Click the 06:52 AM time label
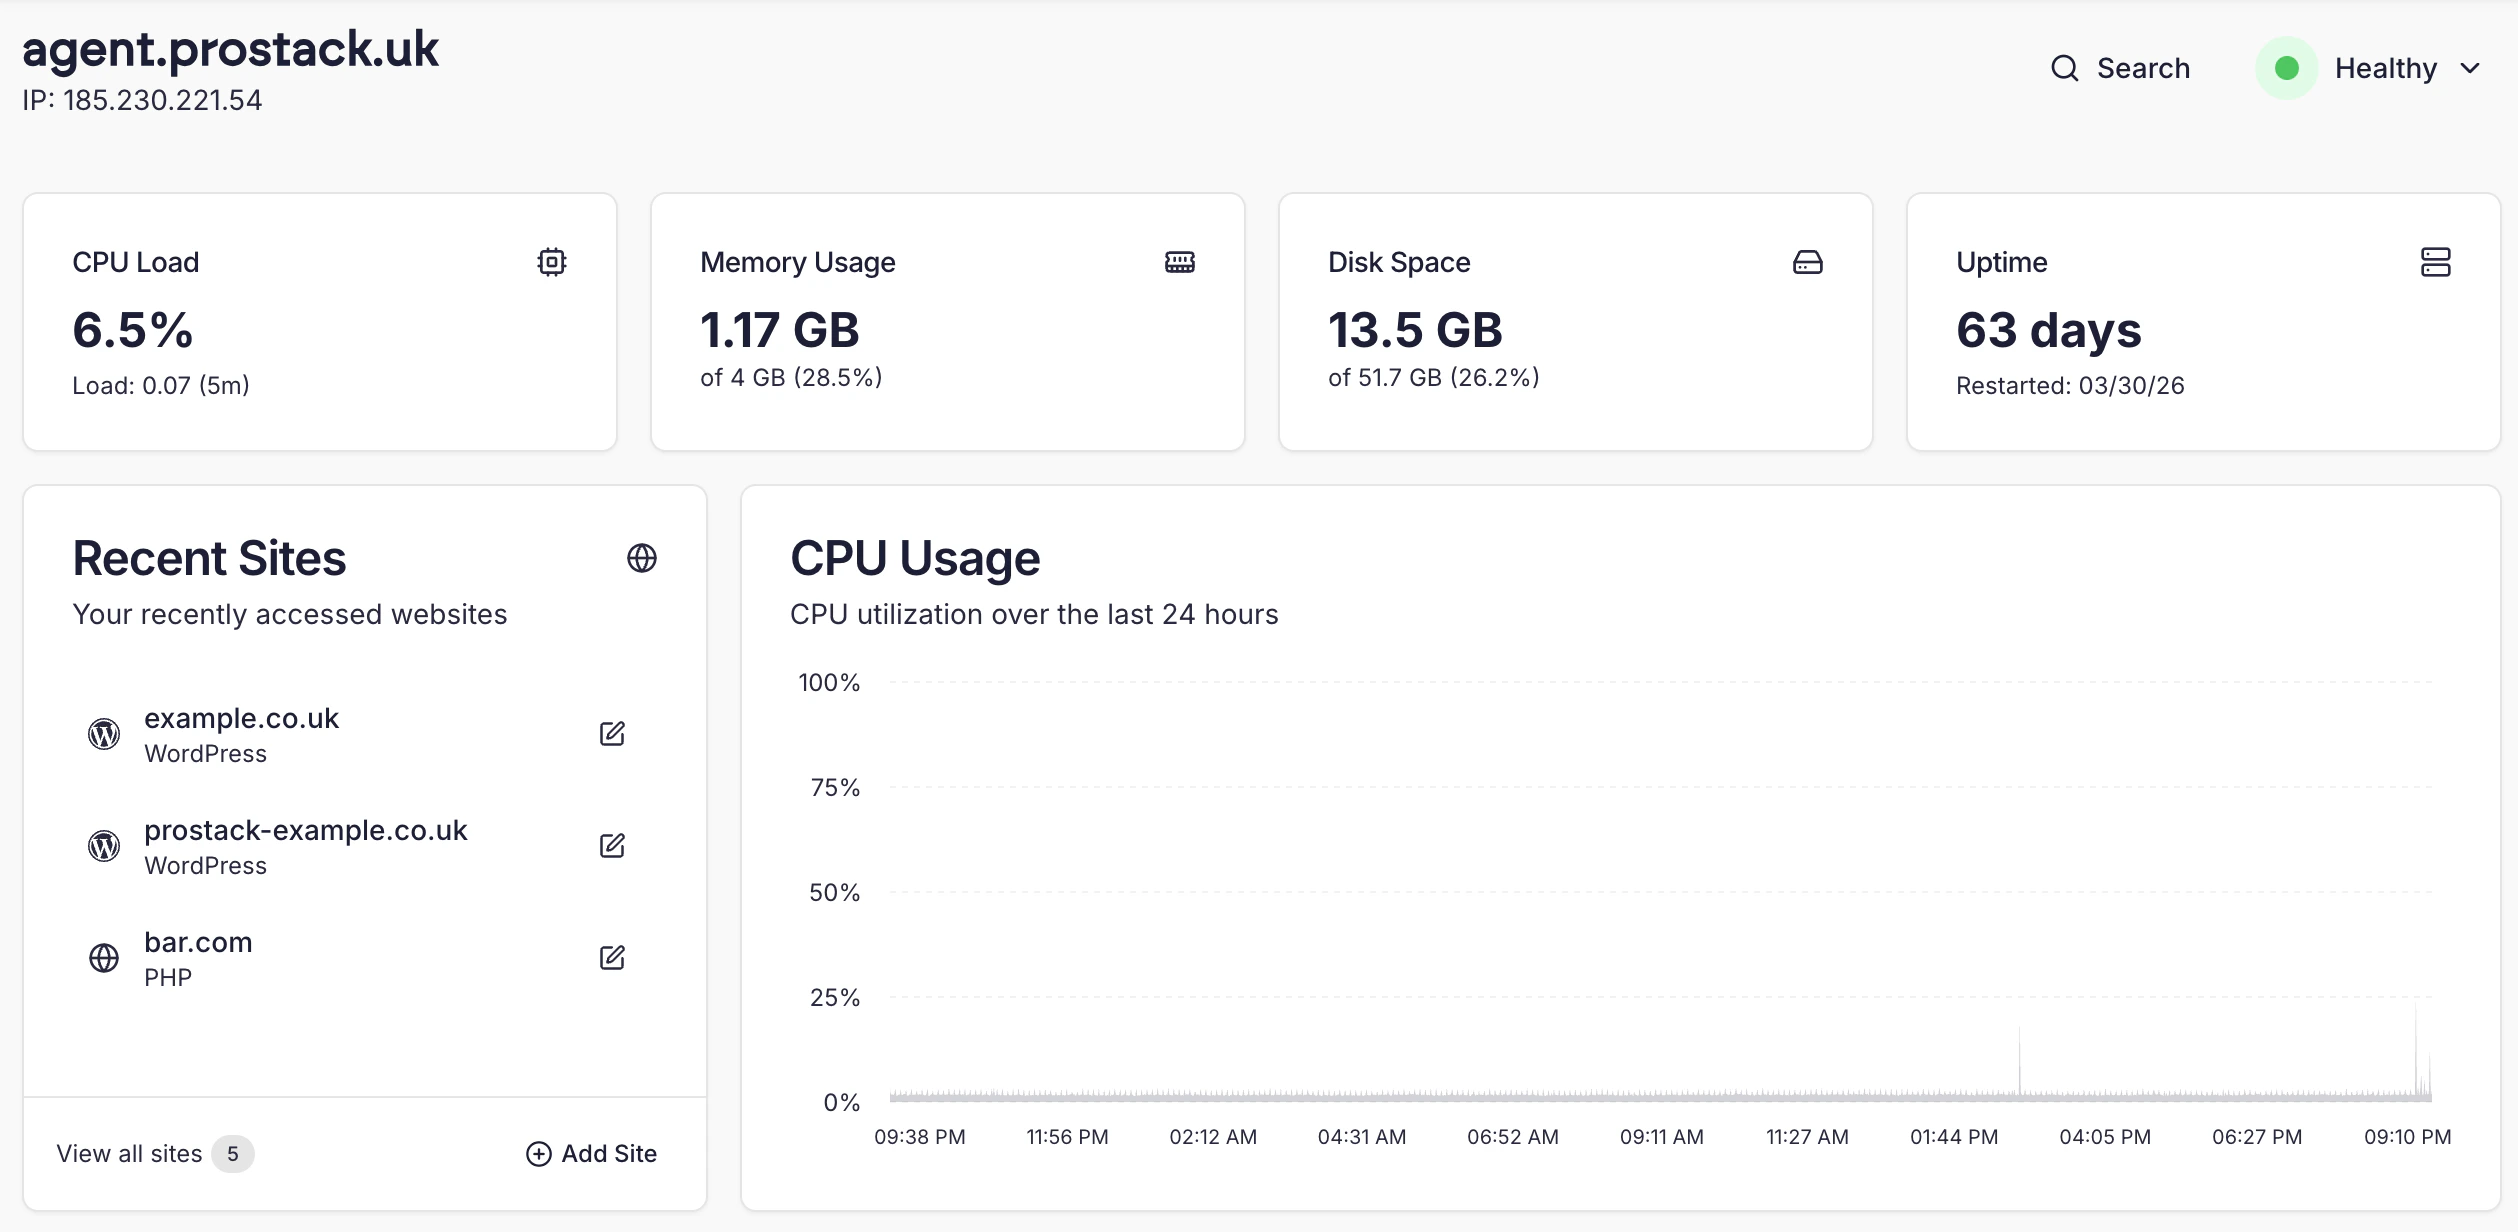This screenshot has width=2518, height=1232. [x=1513, y=1137]
